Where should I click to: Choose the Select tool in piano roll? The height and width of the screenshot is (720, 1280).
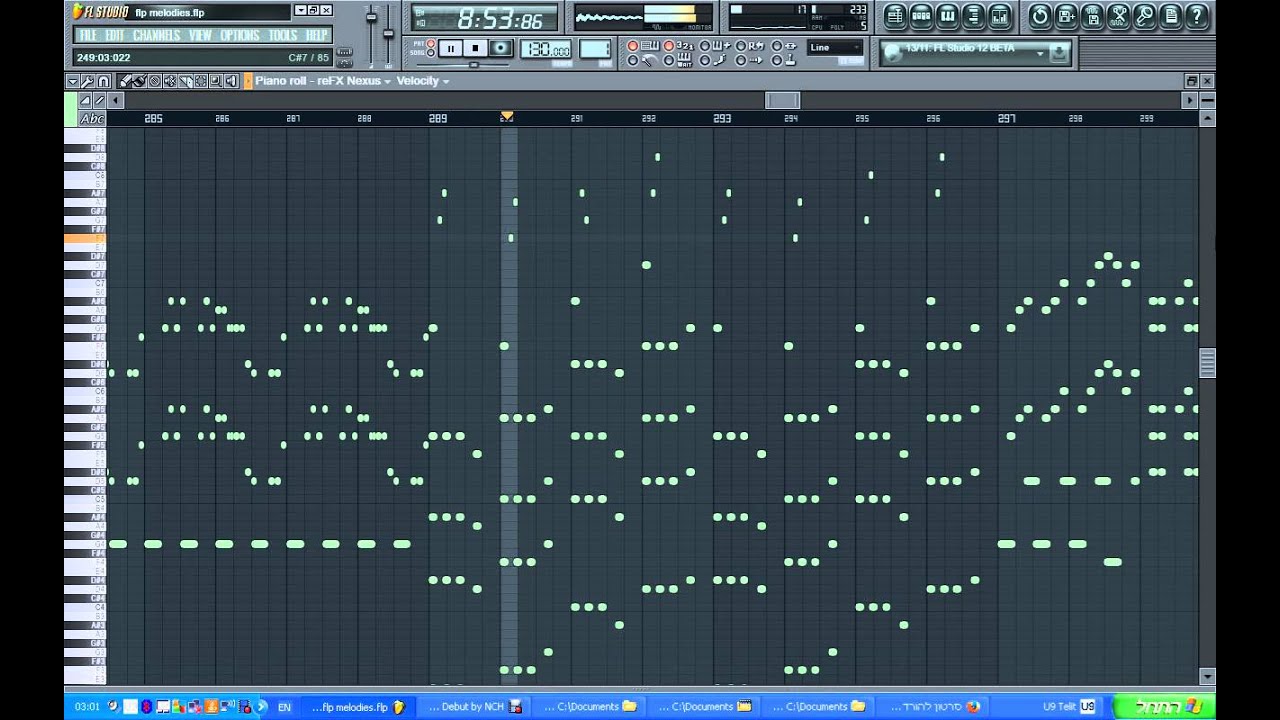(x=201, y=81)
